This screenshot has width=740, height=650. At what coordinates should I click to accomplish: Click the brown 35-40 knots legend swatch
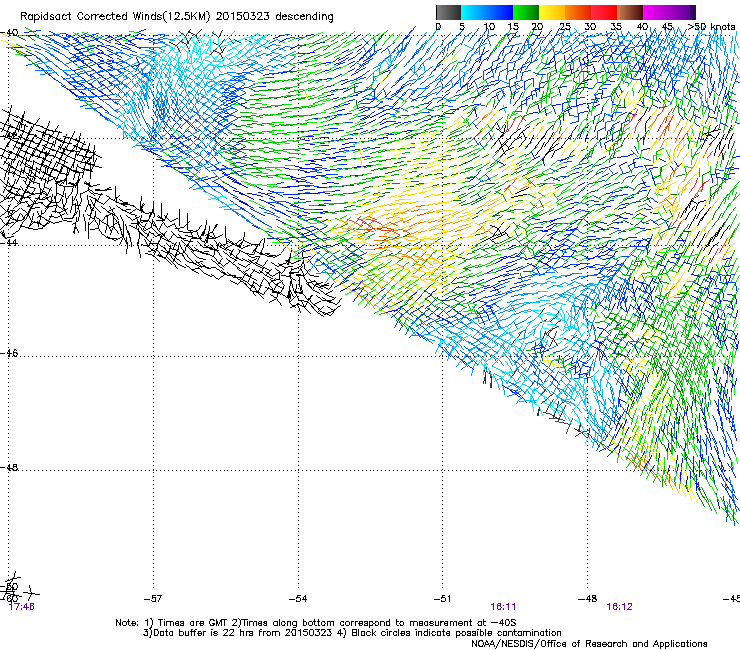[630, 12]
